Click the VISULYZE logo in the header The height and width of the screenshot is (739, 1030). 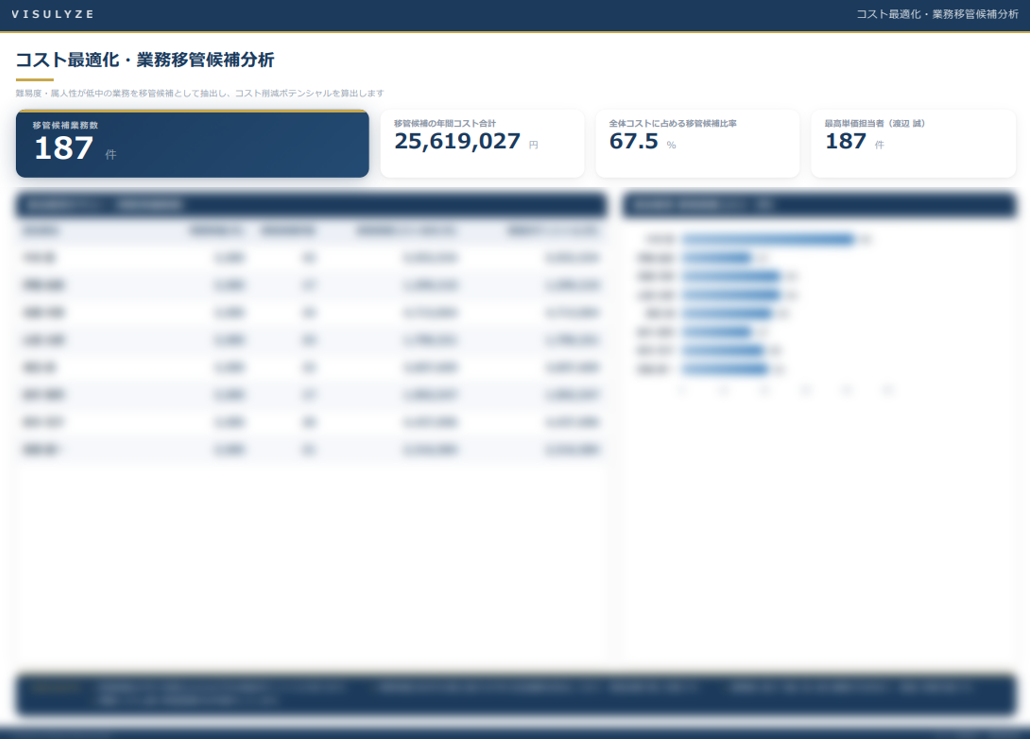click(x=53, y=14)
